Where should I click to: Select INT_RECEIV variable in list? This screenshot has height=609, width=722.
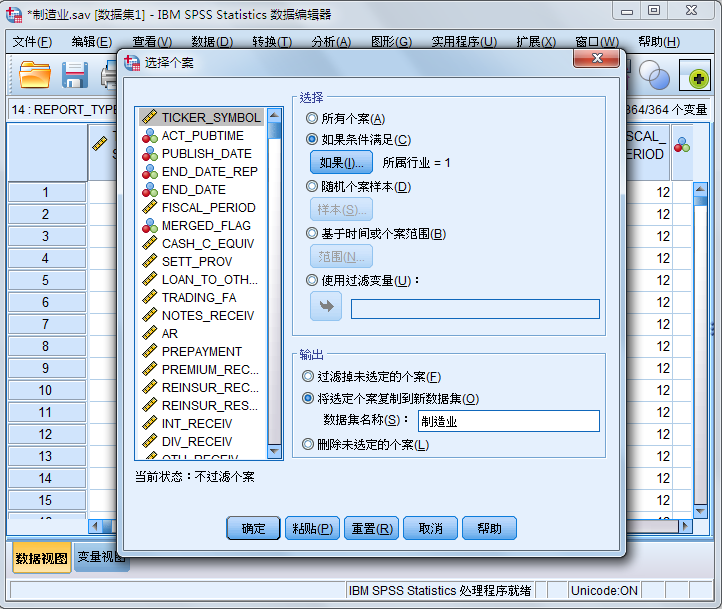[x=201, y=423]
